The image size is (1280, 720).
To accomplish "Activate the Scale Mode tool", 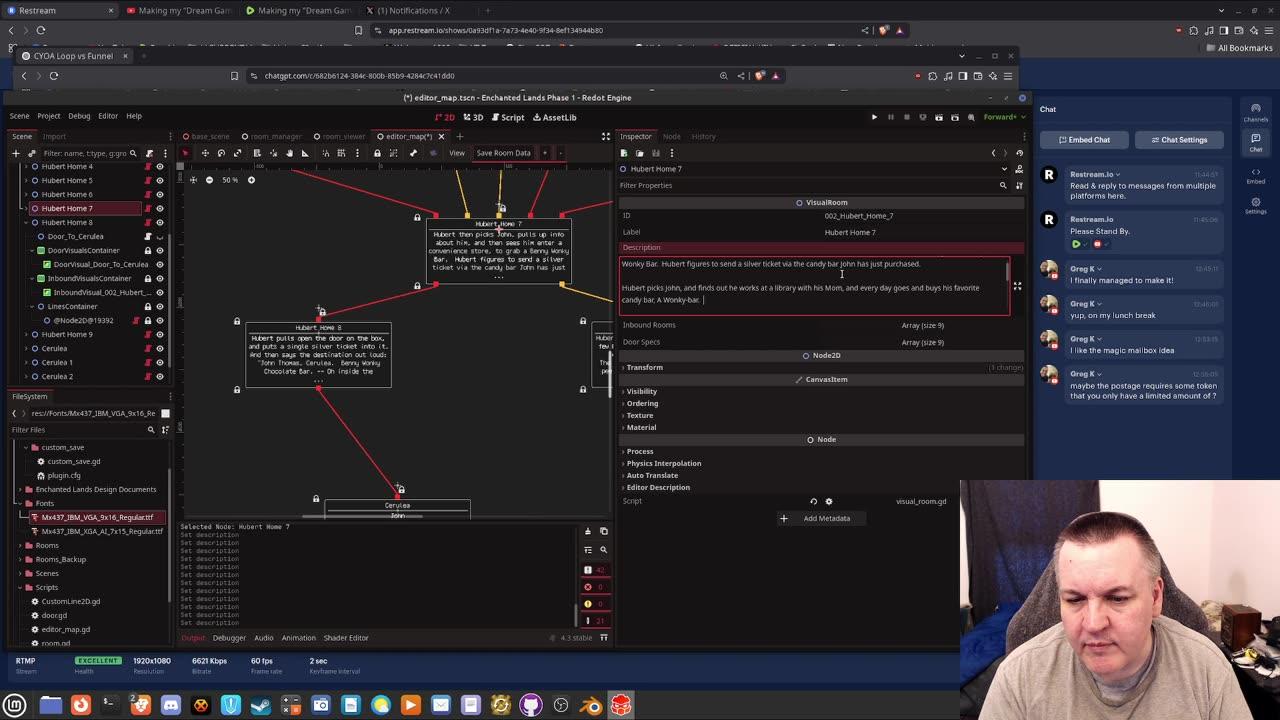I will tap(237, 153).
